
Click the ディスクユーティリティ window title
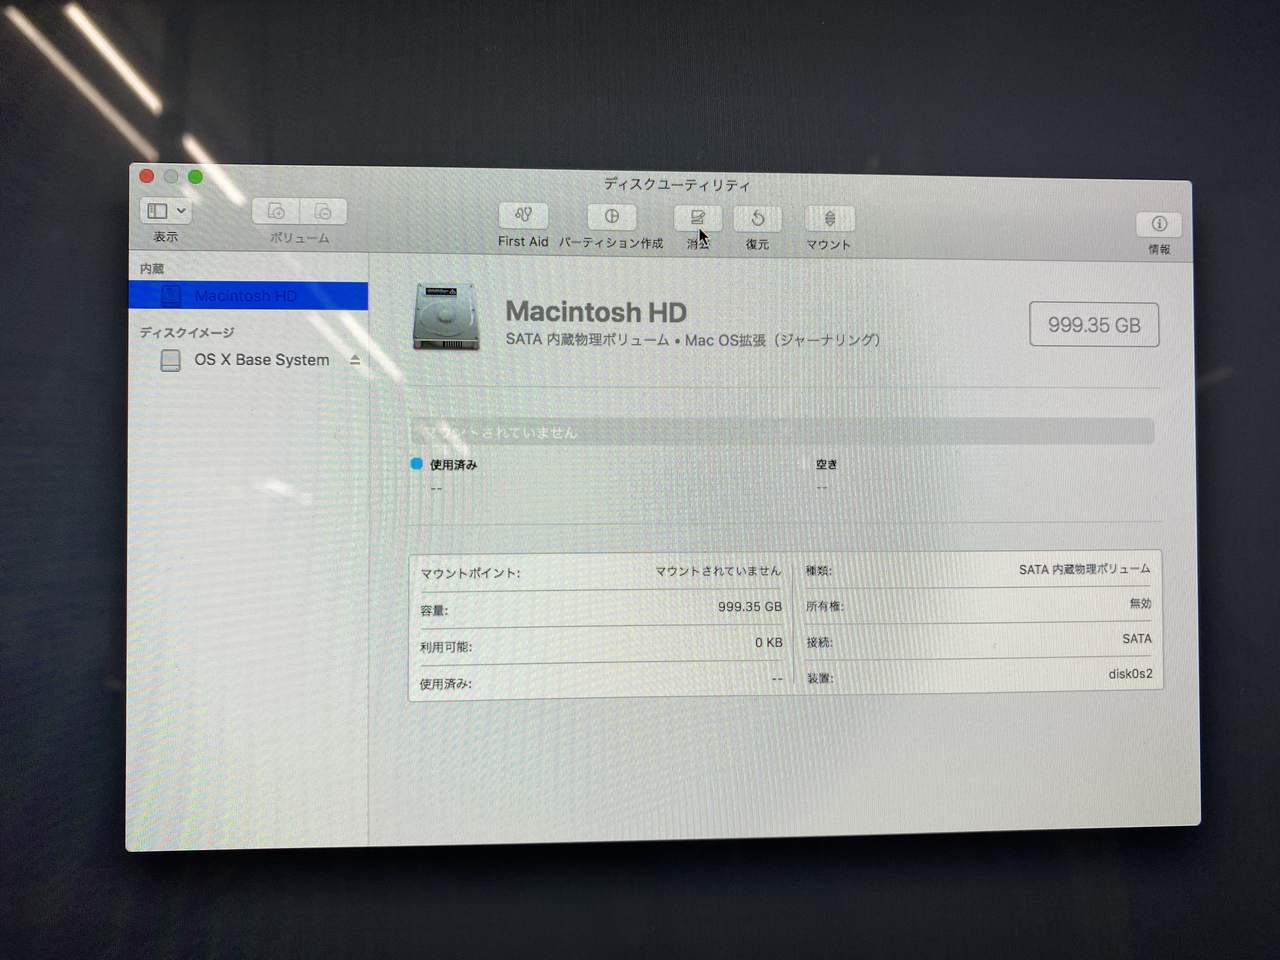[x=677, y=185]
